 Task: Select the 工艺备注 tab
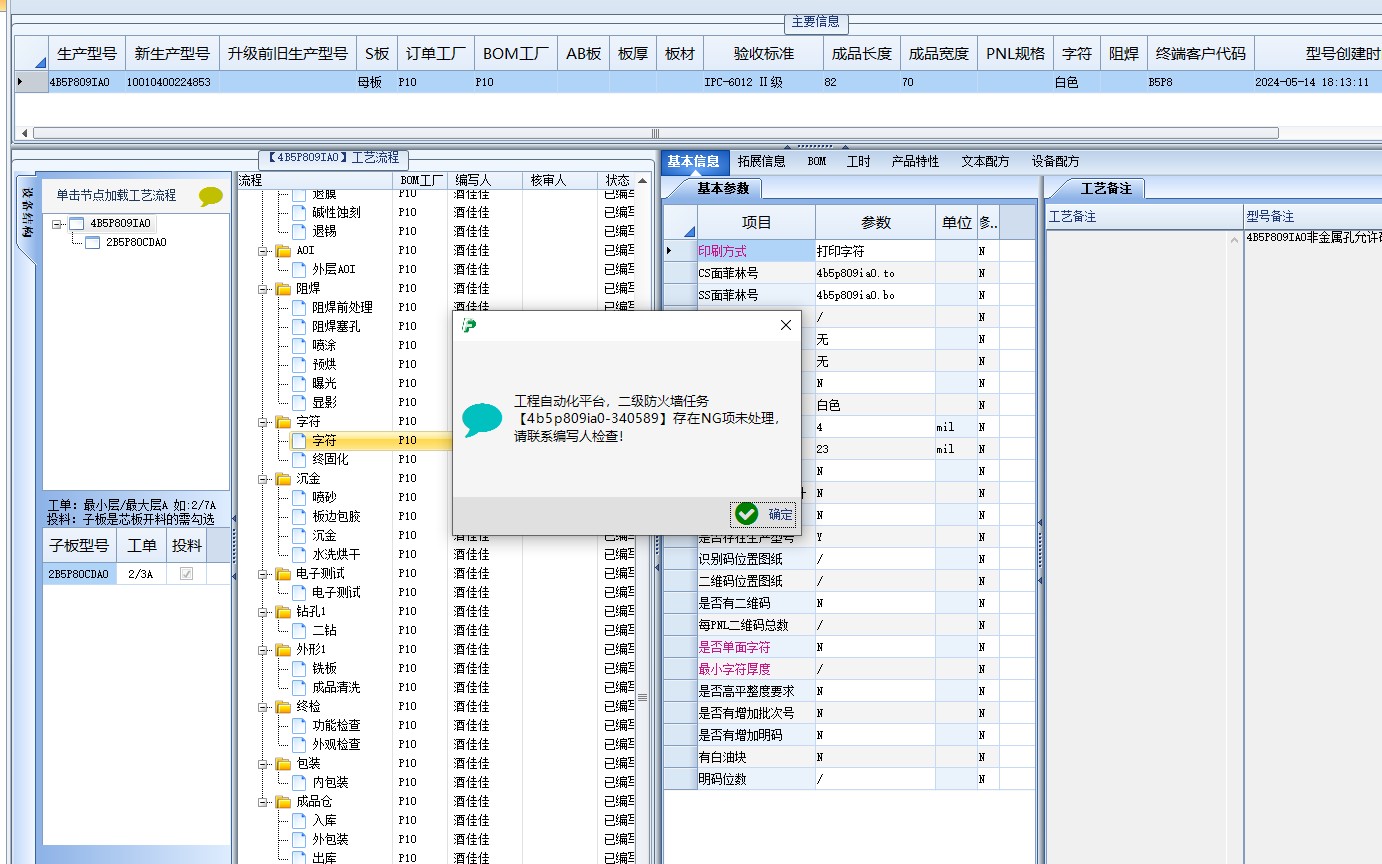1105,188
